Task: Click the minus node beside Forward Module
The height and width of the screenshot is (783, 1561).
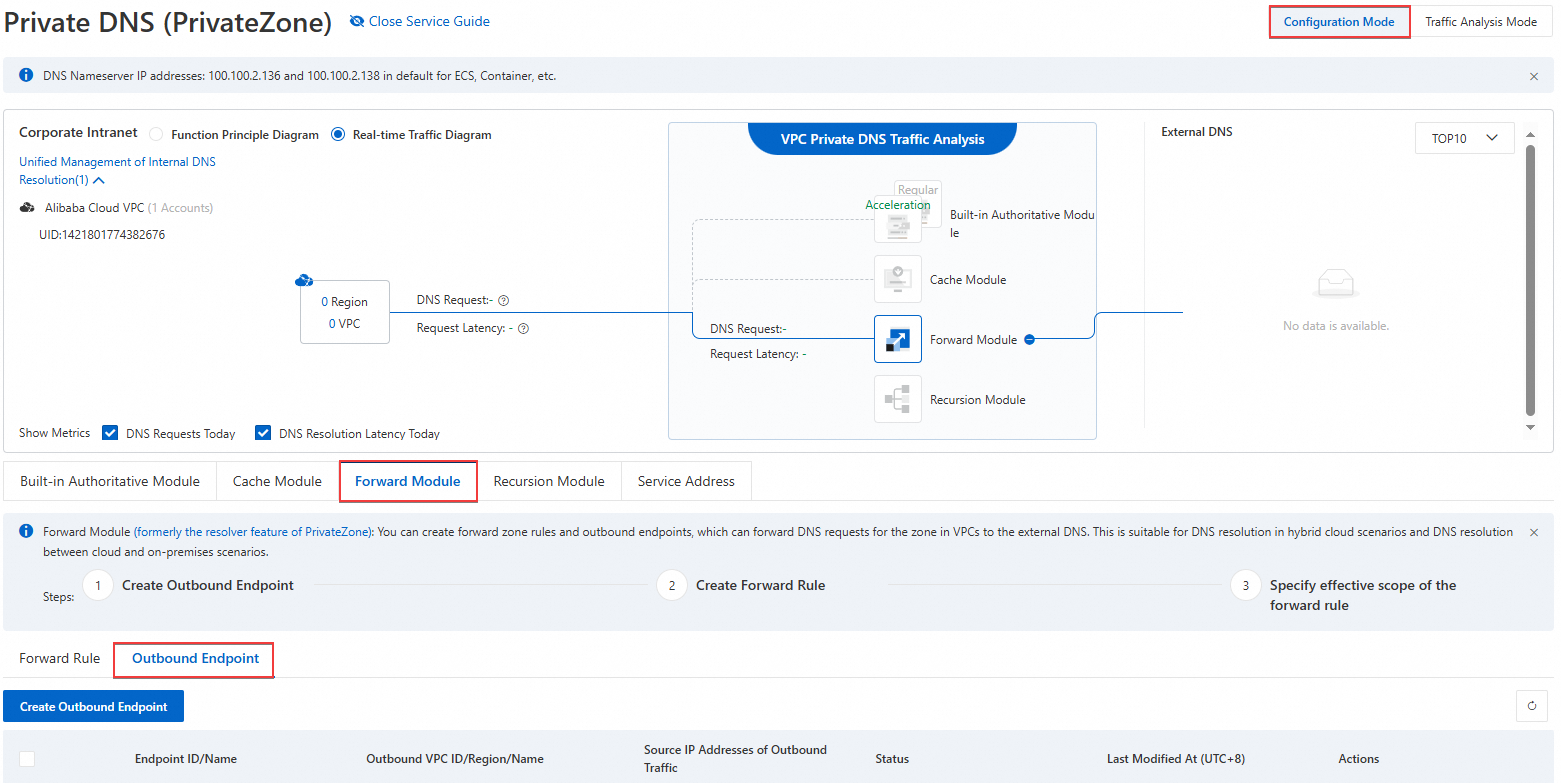Action: pyautogui.click(x=1029, y=339)
